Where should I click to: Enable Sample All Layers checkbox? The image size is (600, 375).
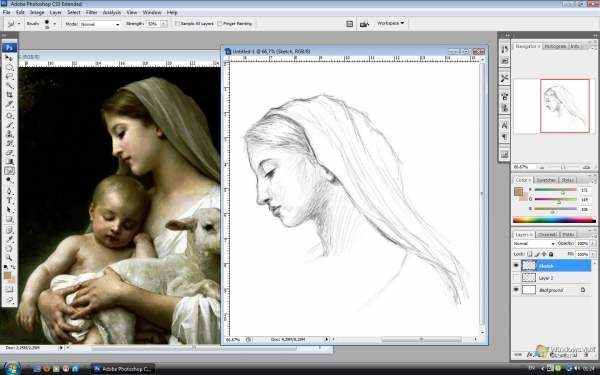tap(177, 24)
